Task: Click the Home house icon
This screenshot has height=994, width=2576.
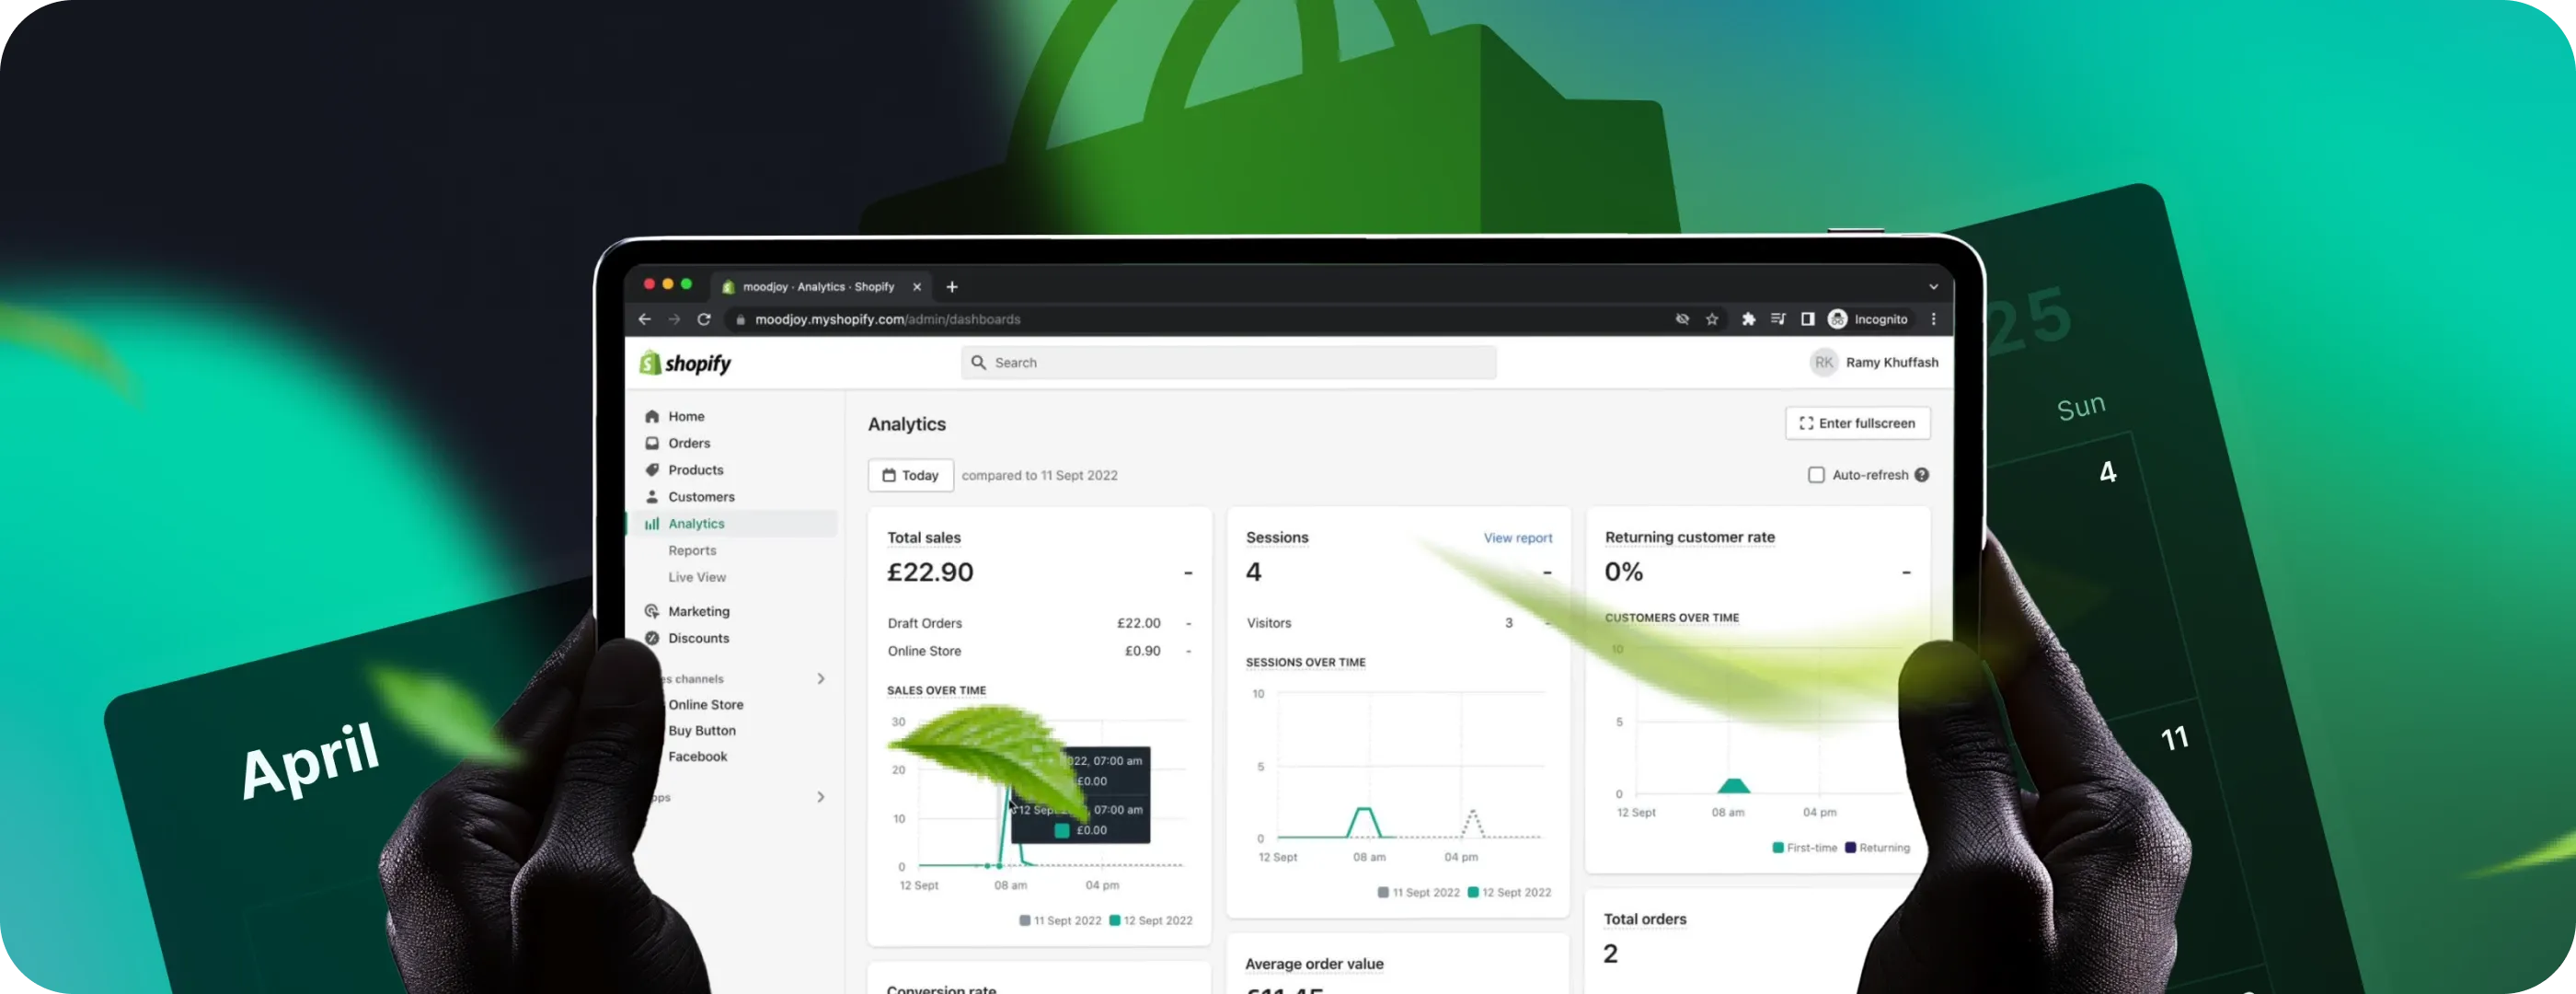Action: pos(652,416)
